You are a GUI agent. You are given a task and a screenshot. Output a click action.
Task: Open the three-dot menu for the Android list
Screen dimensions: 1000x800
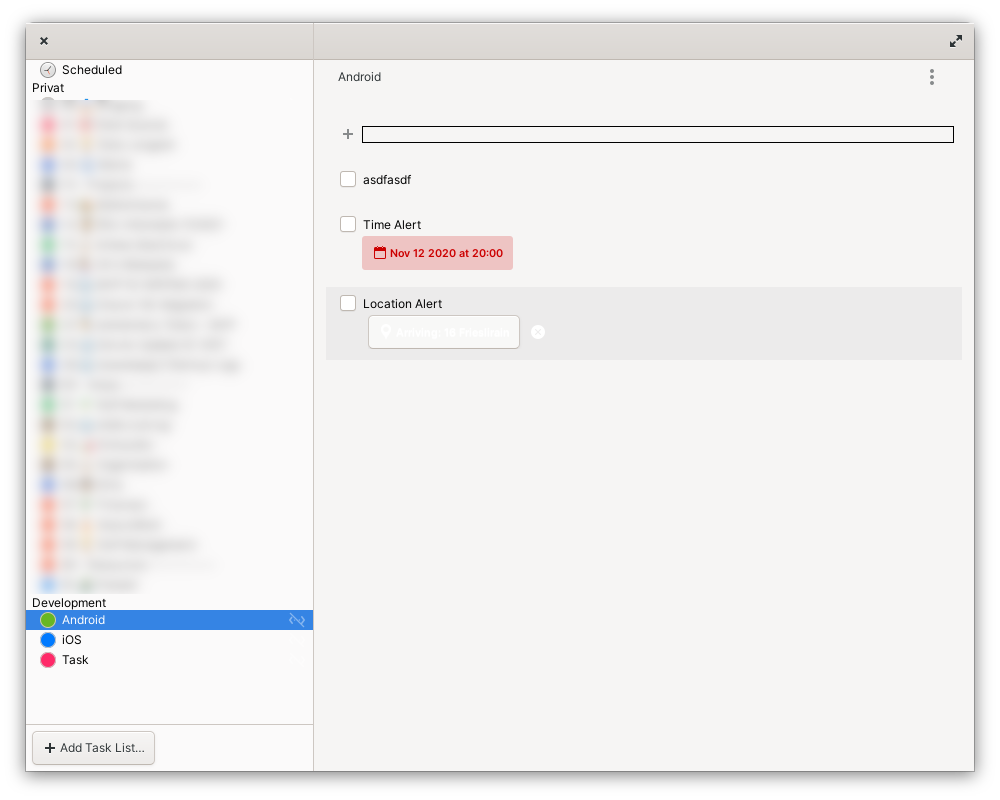coord(931,77)
